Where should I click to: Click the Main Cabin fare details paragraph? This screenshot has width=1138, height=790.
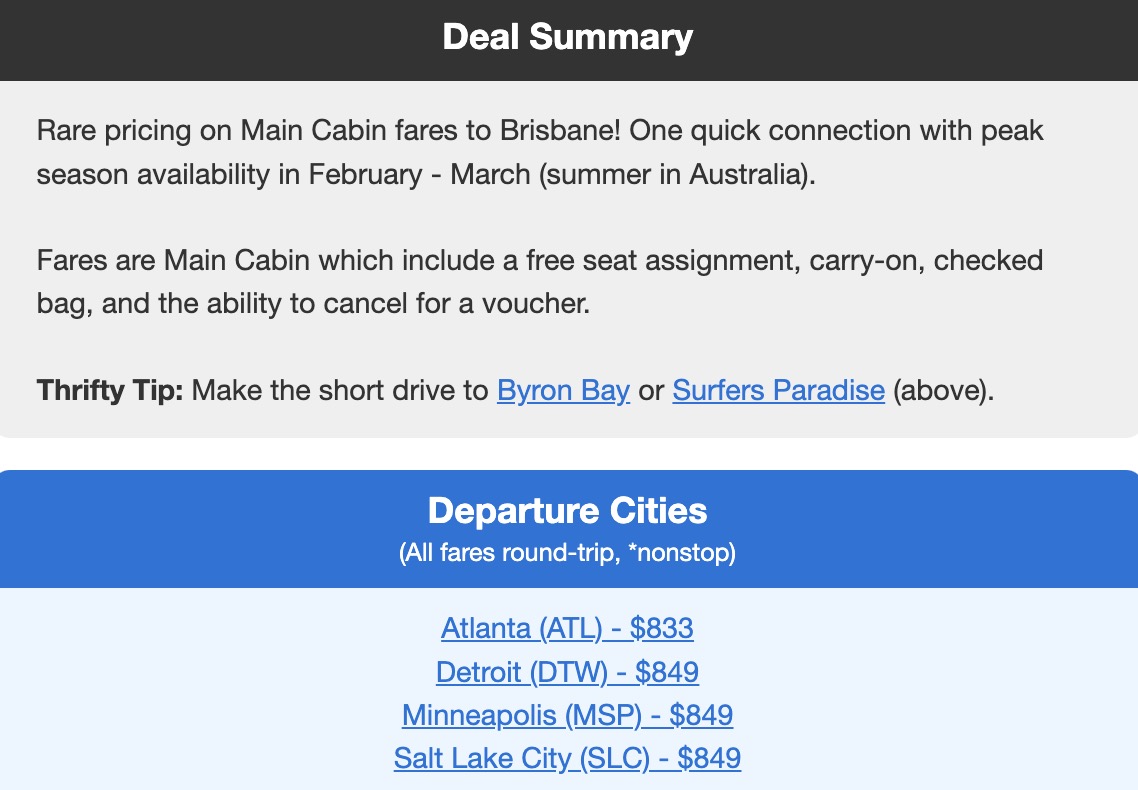[540, 281]
